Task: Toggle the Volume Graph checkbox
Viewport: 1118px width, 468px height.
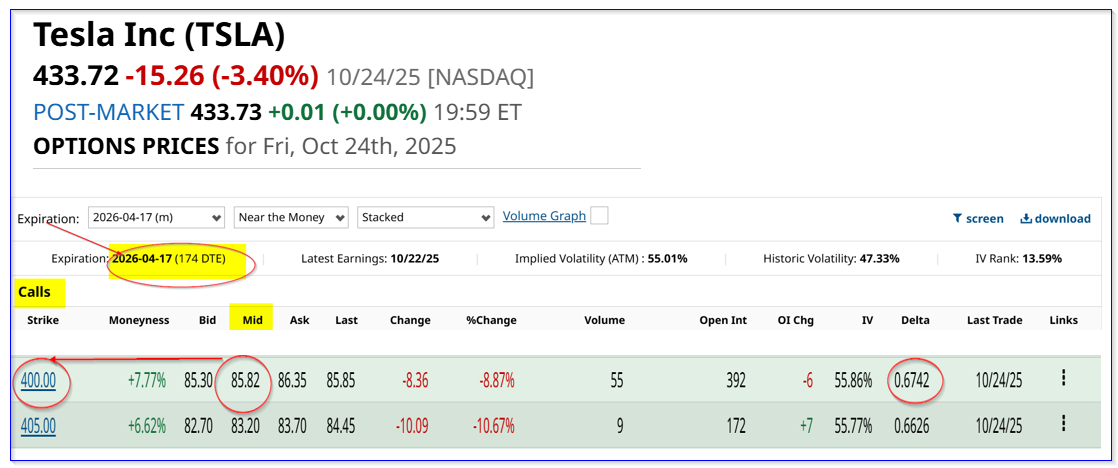Action: click(x=599, y=216)
